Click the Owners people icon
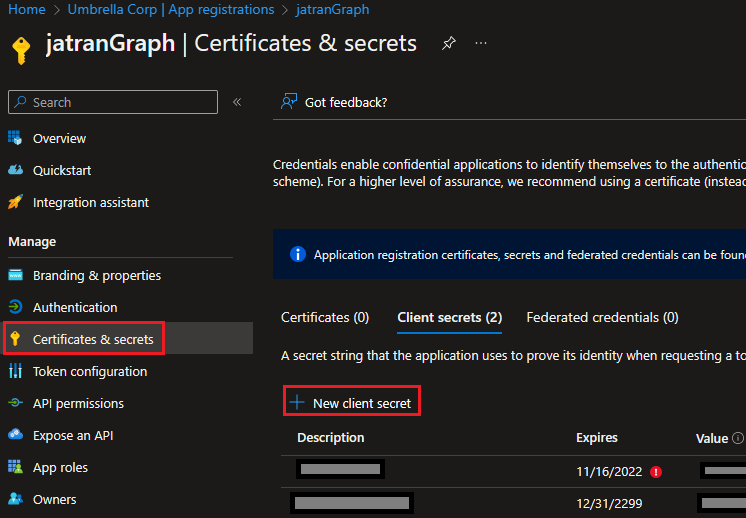This screenshot has width=746, height=518. (15, 499)
